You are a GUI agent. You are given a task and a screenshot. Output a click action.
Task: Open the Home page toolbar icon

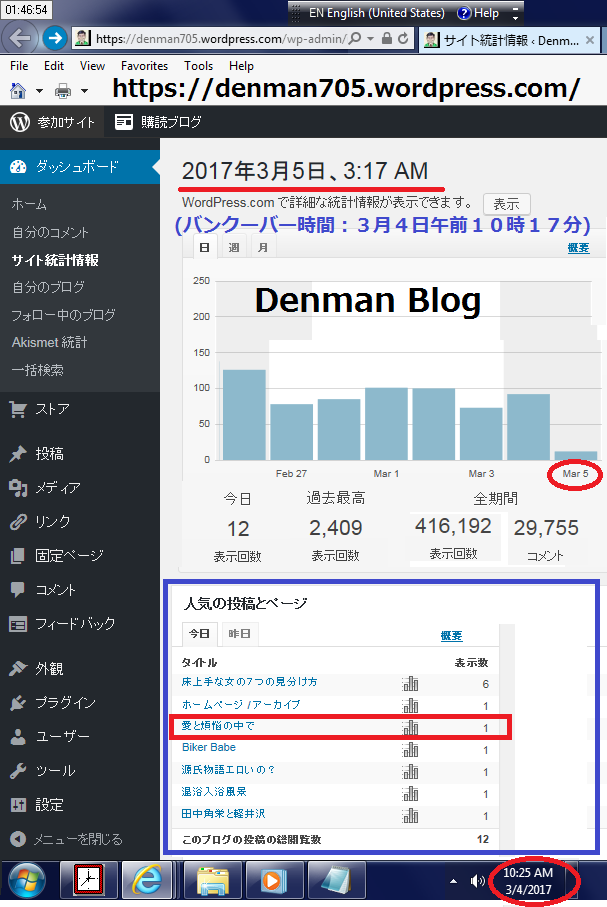click(x=19, y=91)
